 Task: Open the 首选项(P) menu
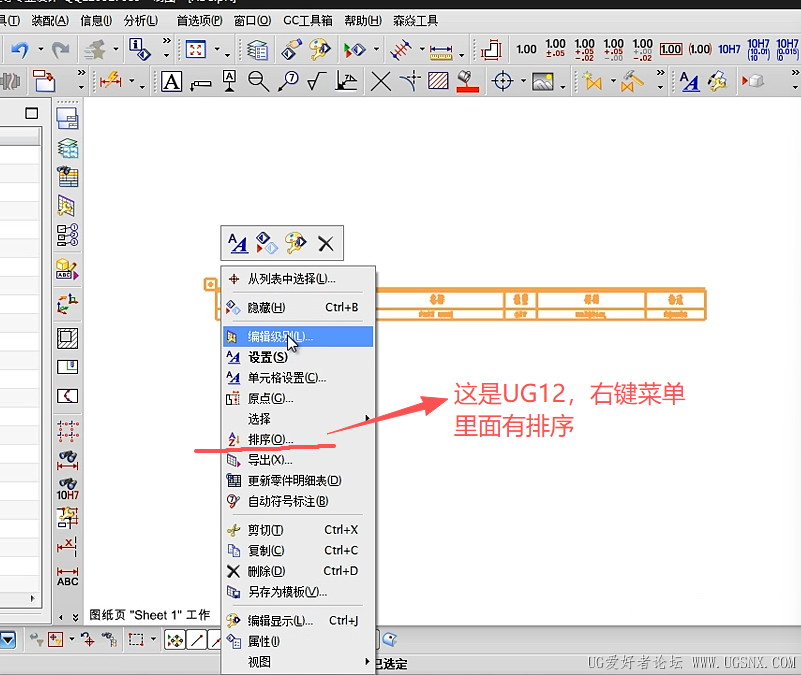point(200,20)
